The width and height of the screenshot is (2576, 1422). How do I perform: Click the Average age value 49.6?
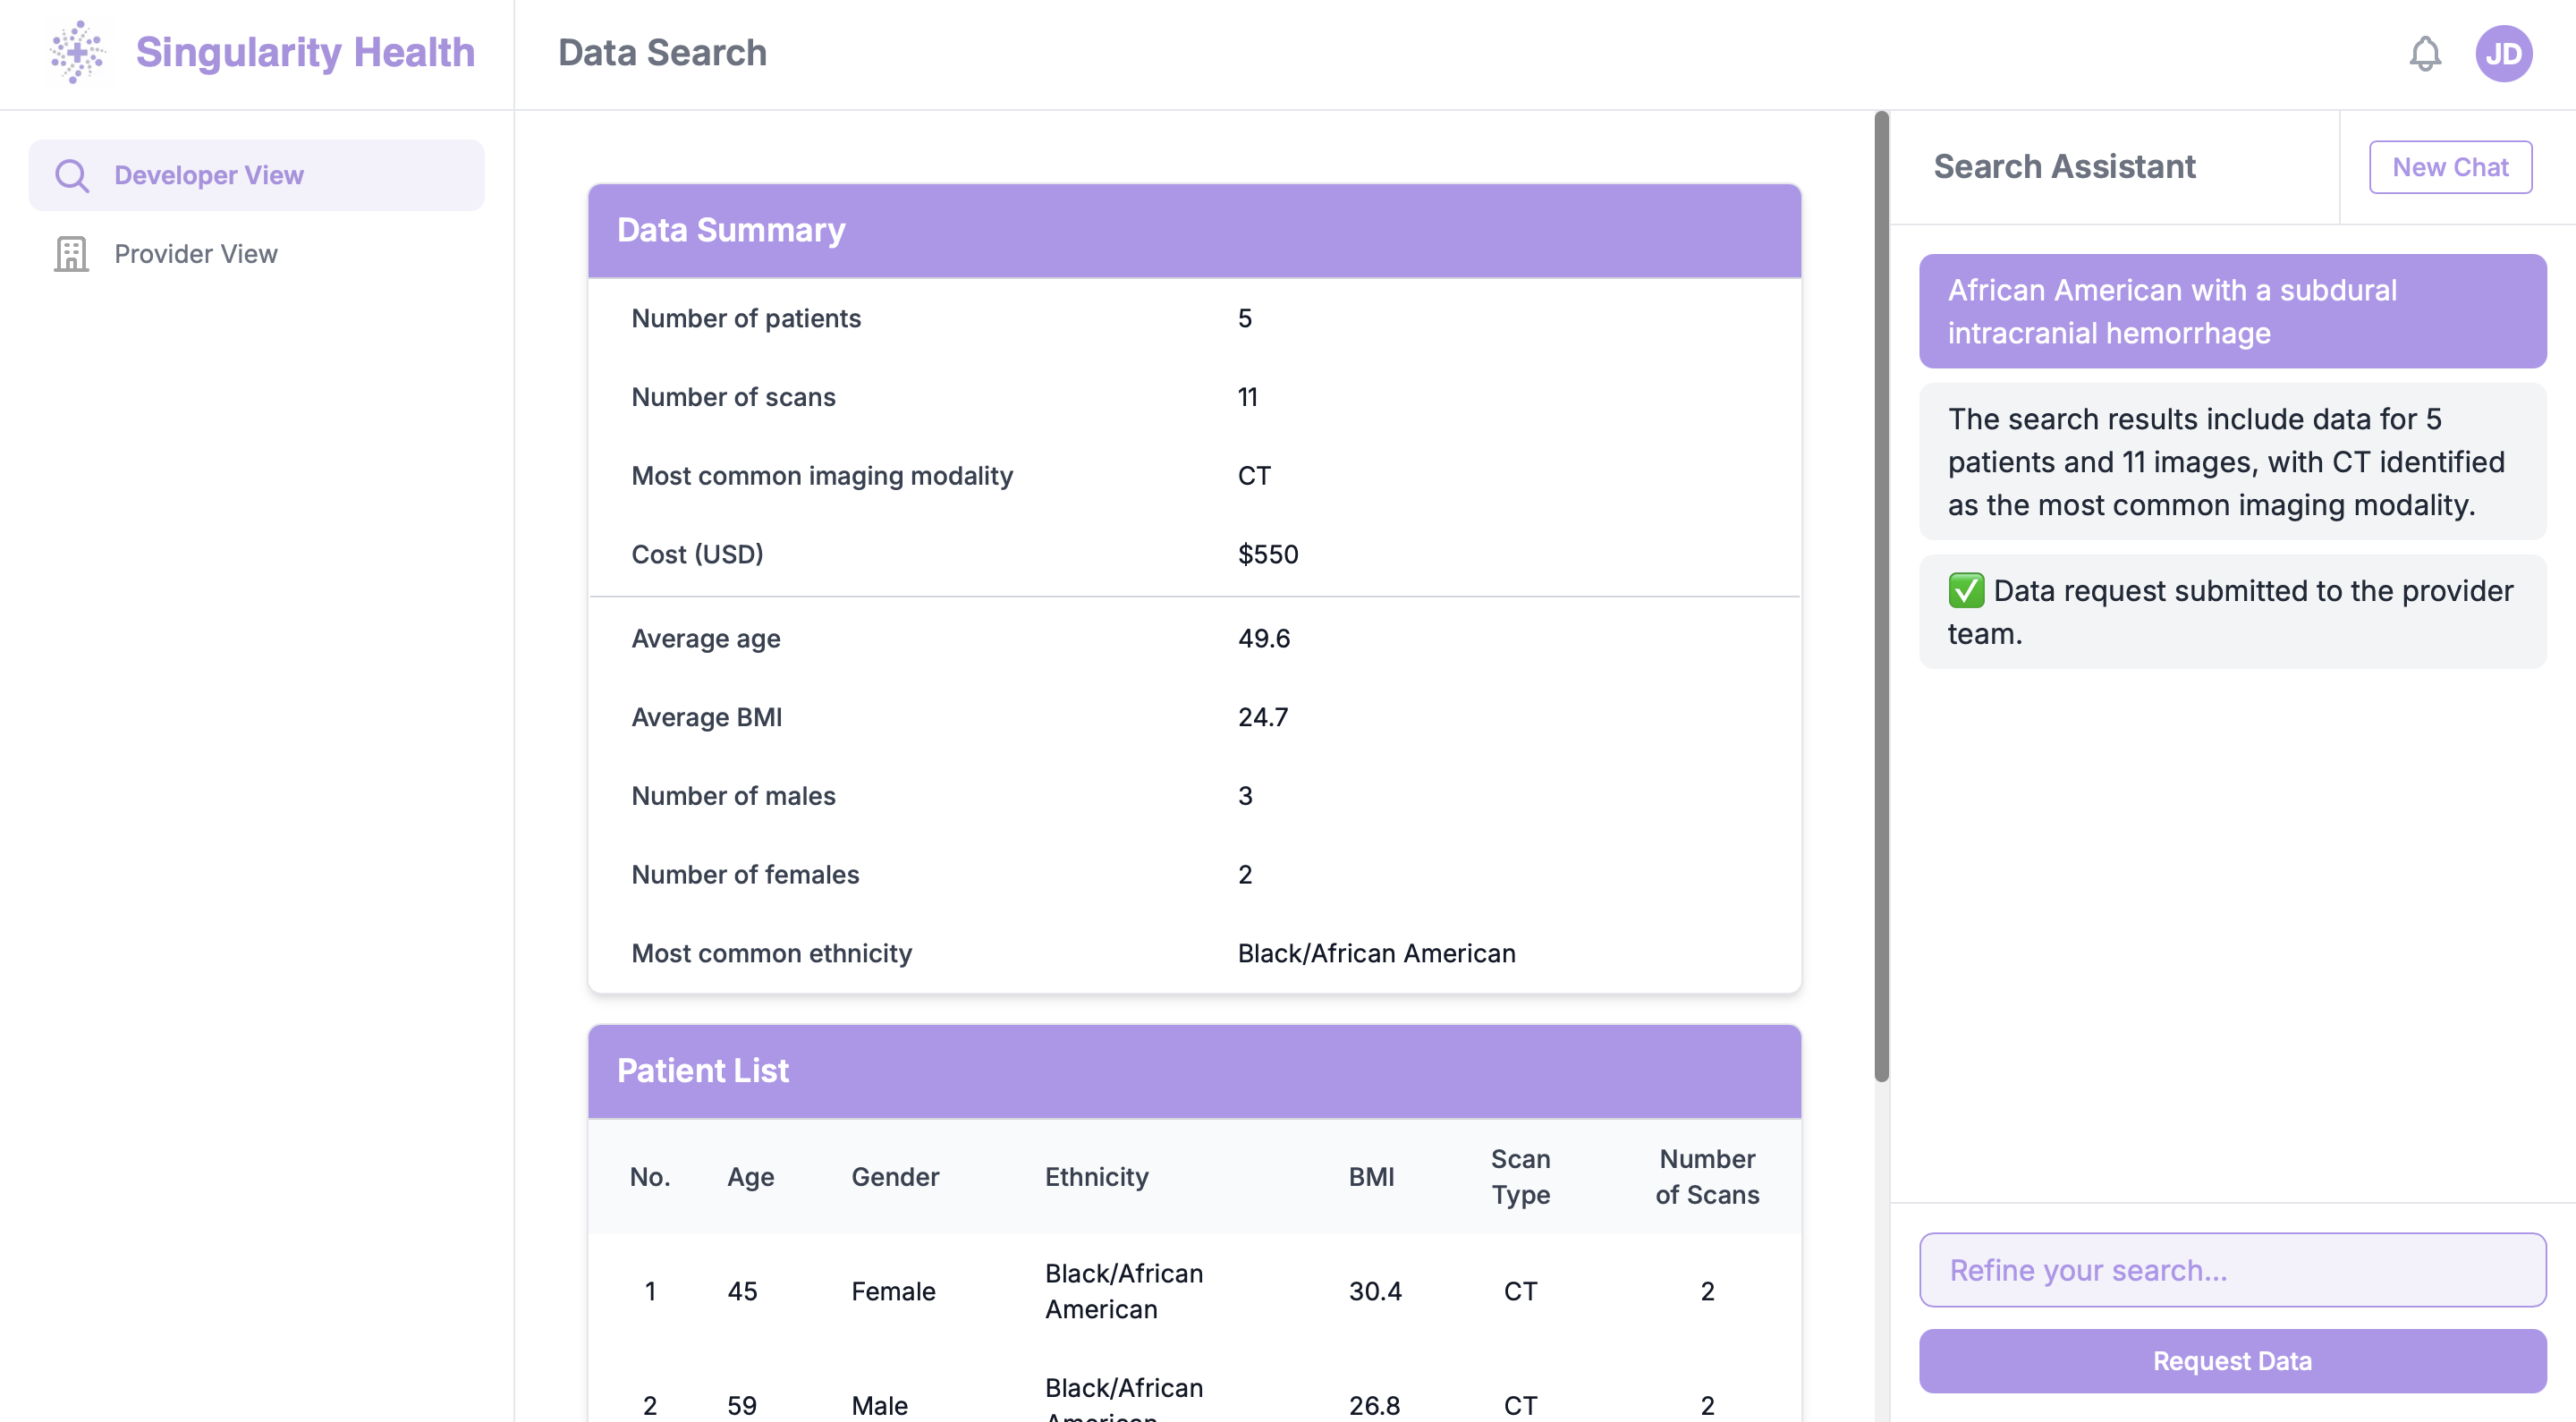1264,638
